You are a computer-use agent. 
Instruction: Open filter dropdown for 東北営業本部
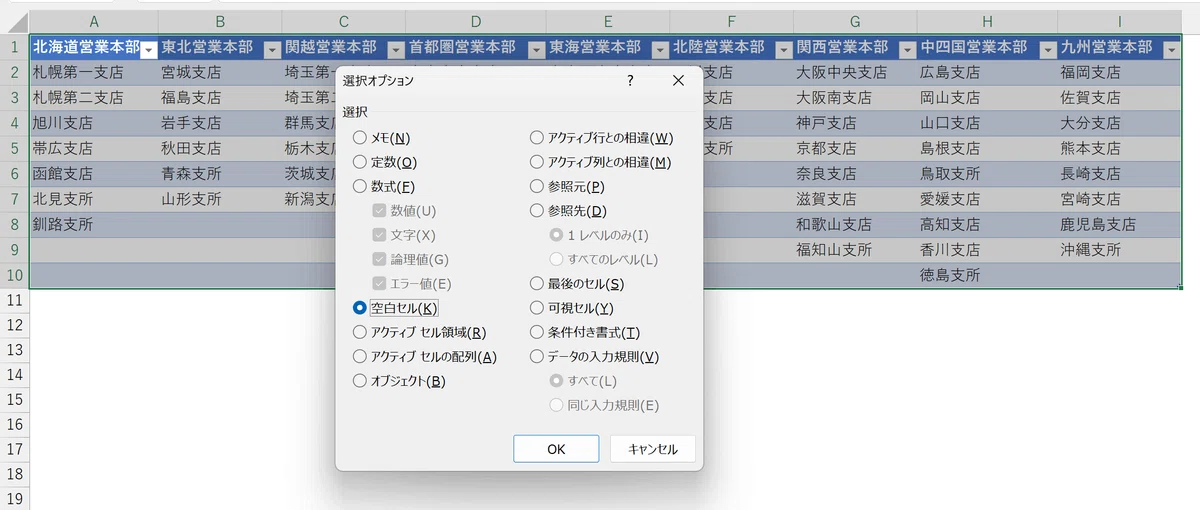tap(272, 48)
